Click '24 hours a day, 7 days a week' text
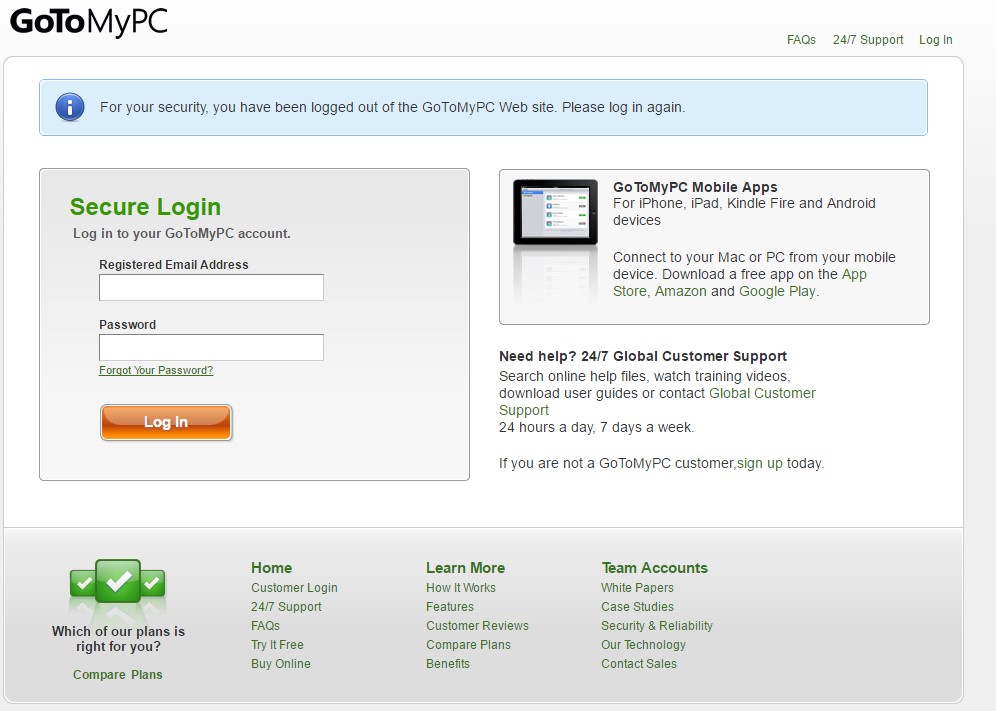Image resolution: width=996 pixels, height=711 pixels. pyautogui.click(x=596, y=427)
